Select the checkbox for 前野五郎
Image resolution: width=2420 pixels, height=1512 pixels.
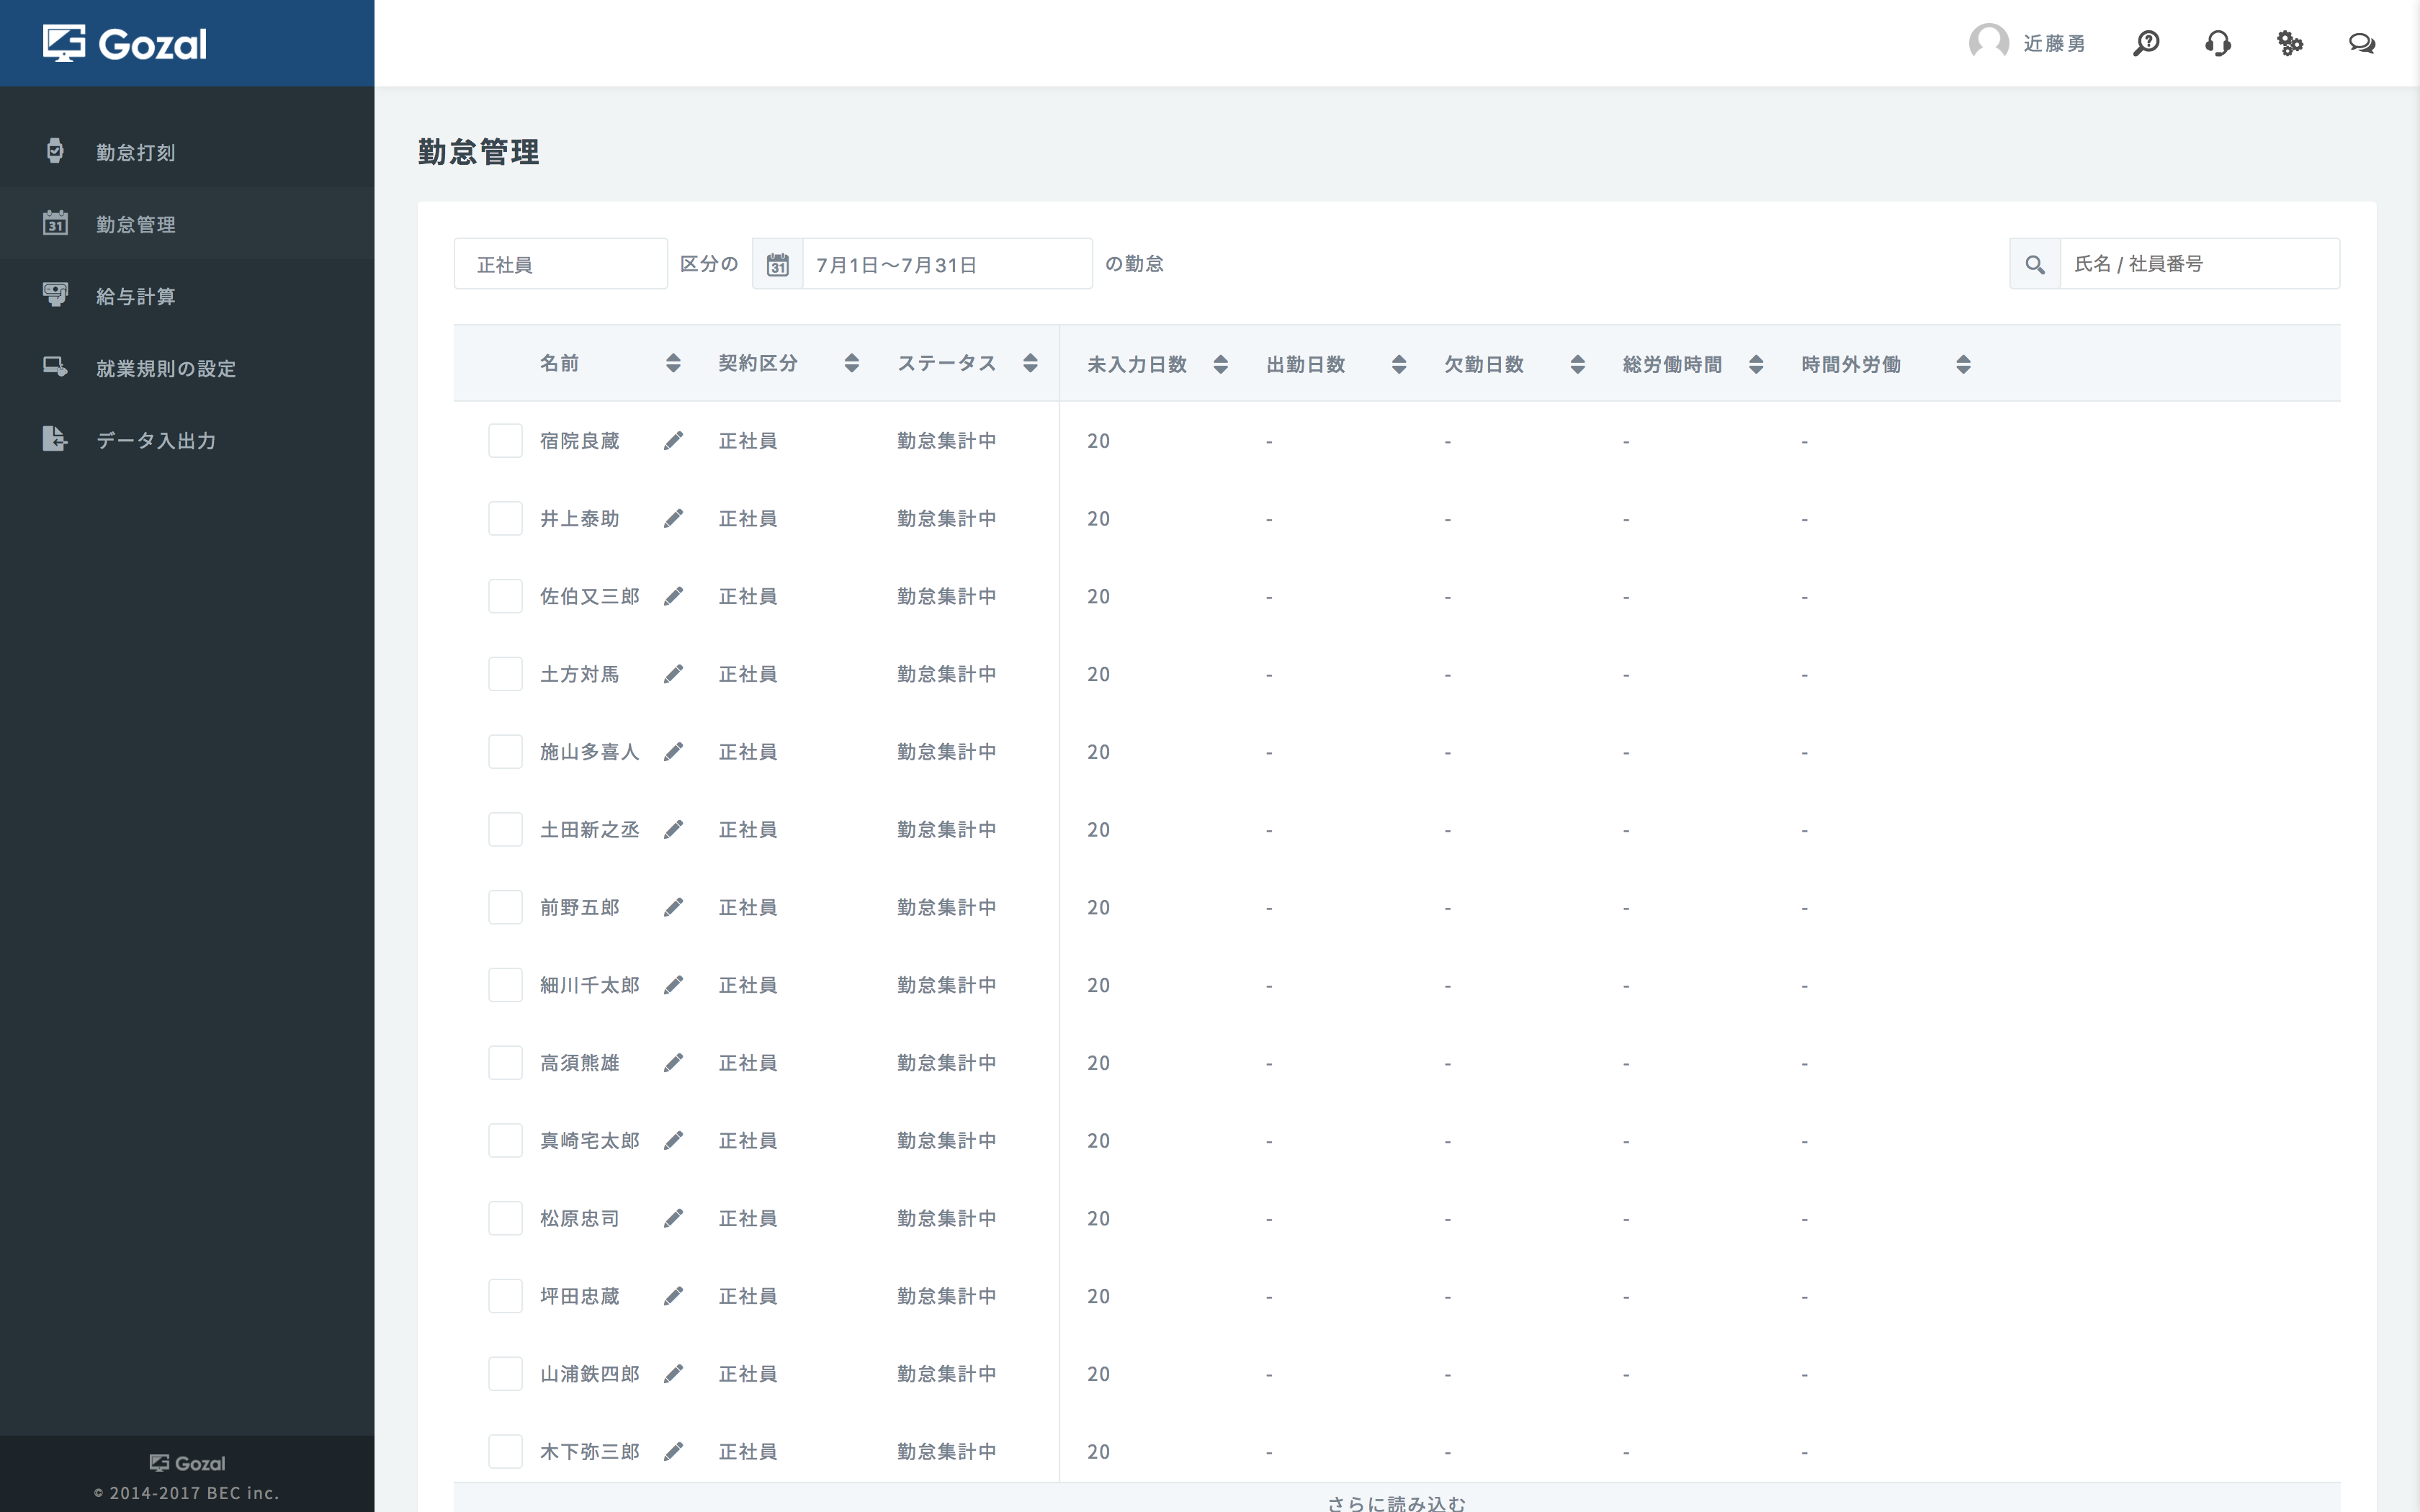[505, 907]
